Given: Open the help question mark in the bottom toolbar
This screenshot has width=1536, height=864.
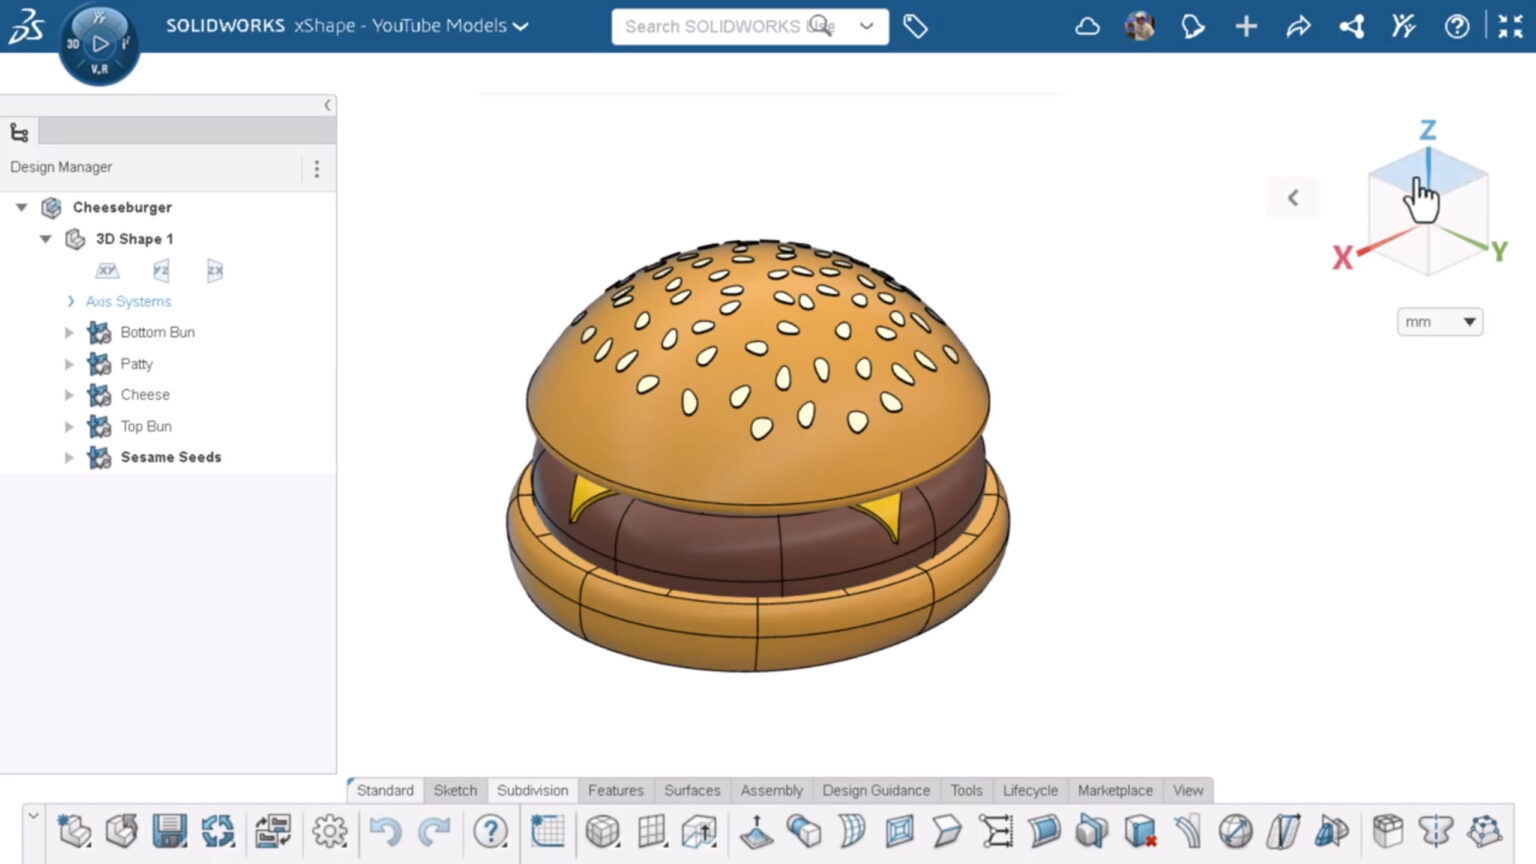Looking at the screenshot, I should click(x=491, y=831).
